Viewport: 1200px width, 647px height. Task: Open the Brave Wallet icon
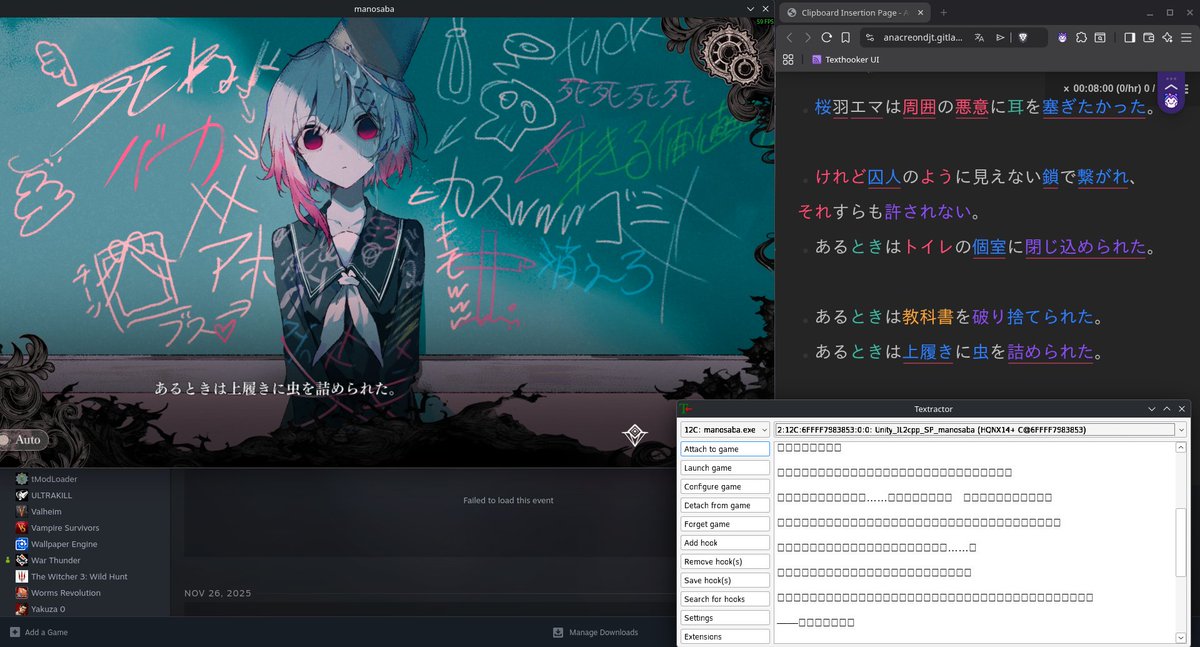[x=1148, y=37]
